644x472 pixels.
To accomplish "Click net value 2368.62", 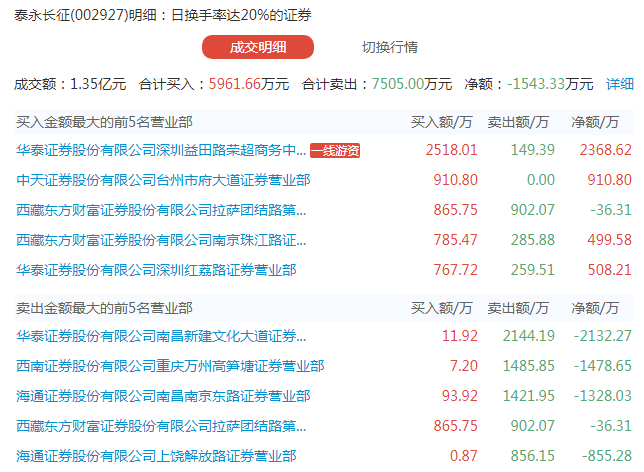I will point(605,150).
